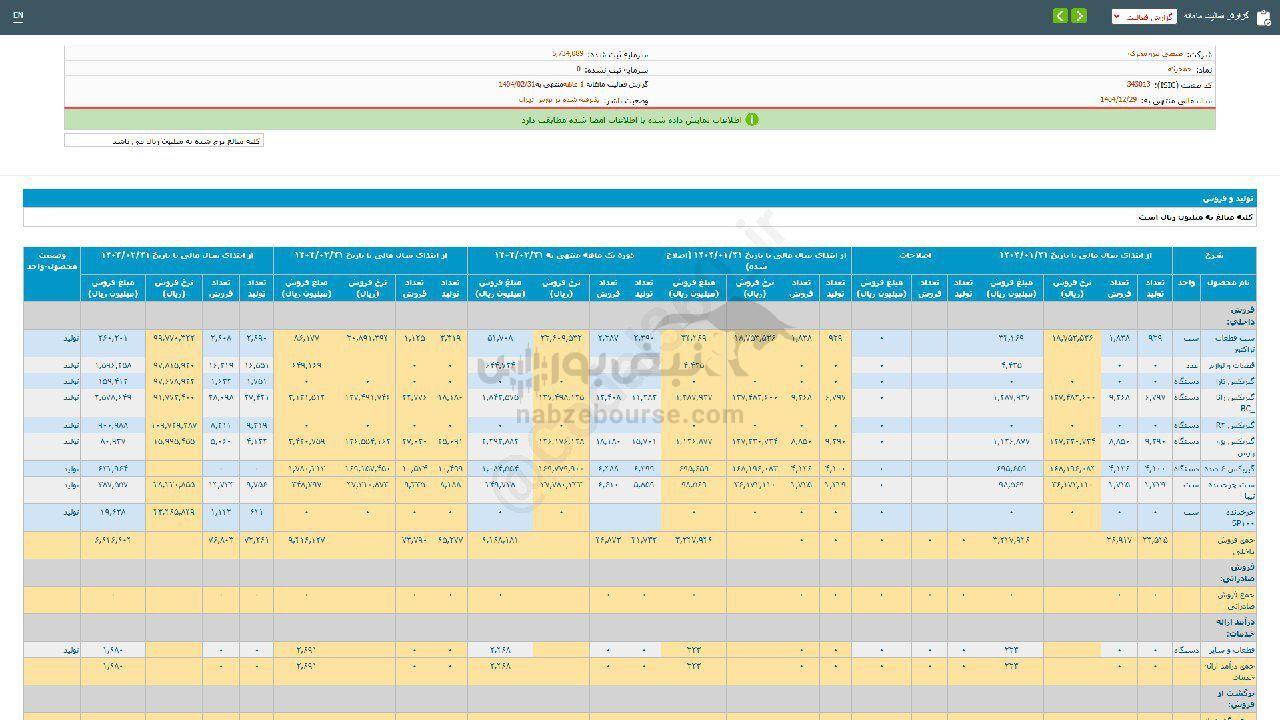Click the fiscal year end date 1404/12/29
Image resolution: width=1280 pixels, height=720 pixels.
(1122, 100)
